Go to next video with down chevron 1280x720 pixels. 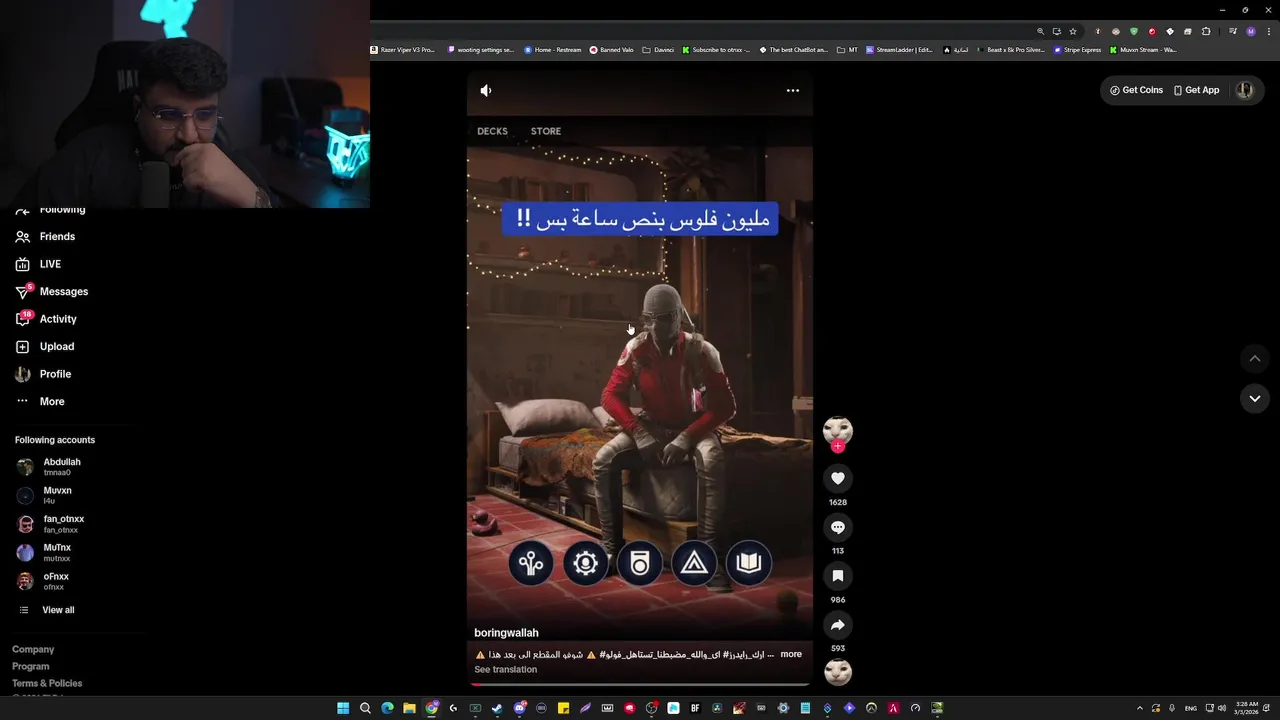pyautogui.click(x=1255, y=398)
